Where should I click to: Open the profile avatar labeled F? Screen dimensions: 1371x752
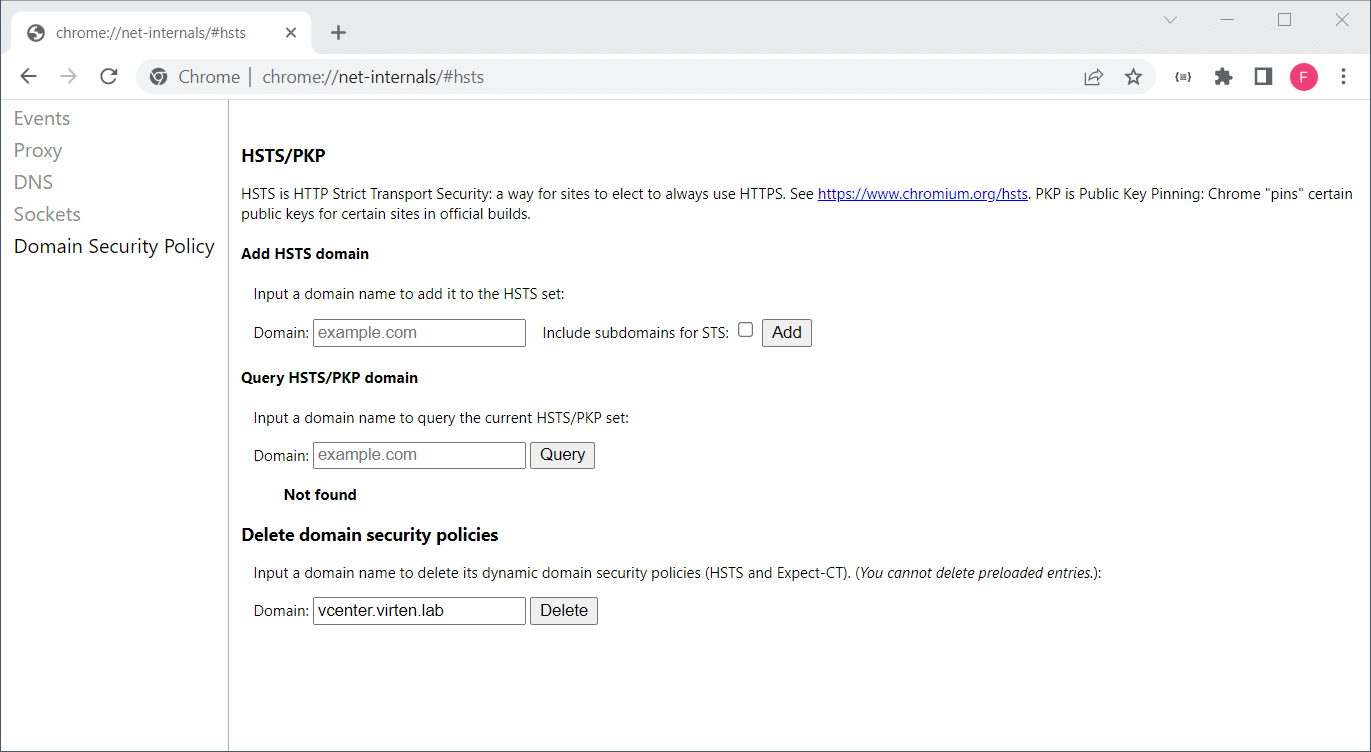point(1303,77)
